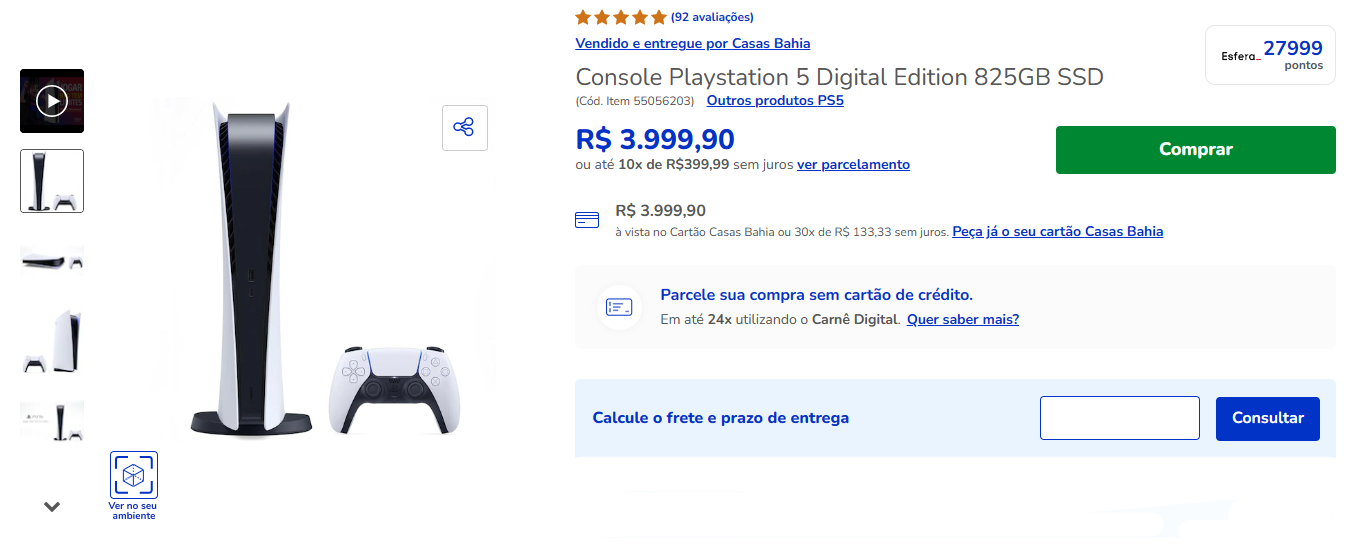
Task: Click the Carnê Digital booklet icon
Action: coord(620,307)
